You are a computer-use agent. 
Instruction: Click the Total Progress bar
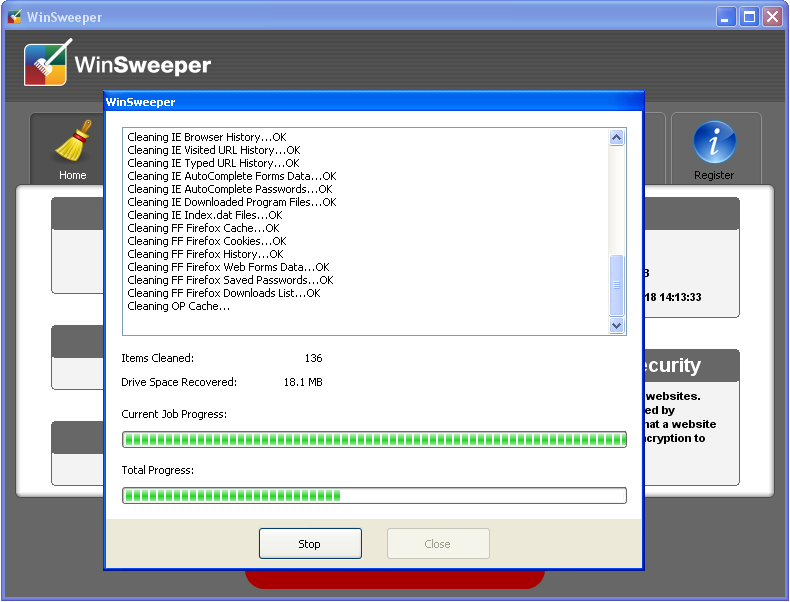374,495
